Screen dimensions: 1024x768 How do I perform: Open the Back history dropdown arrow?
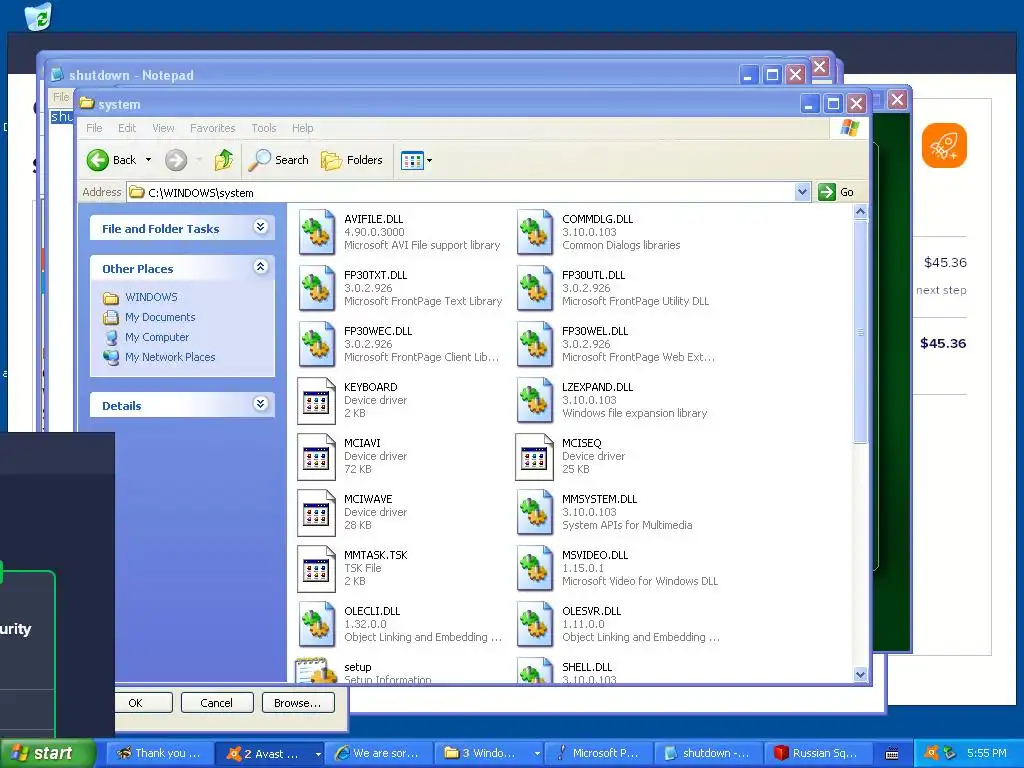point(148,160)
